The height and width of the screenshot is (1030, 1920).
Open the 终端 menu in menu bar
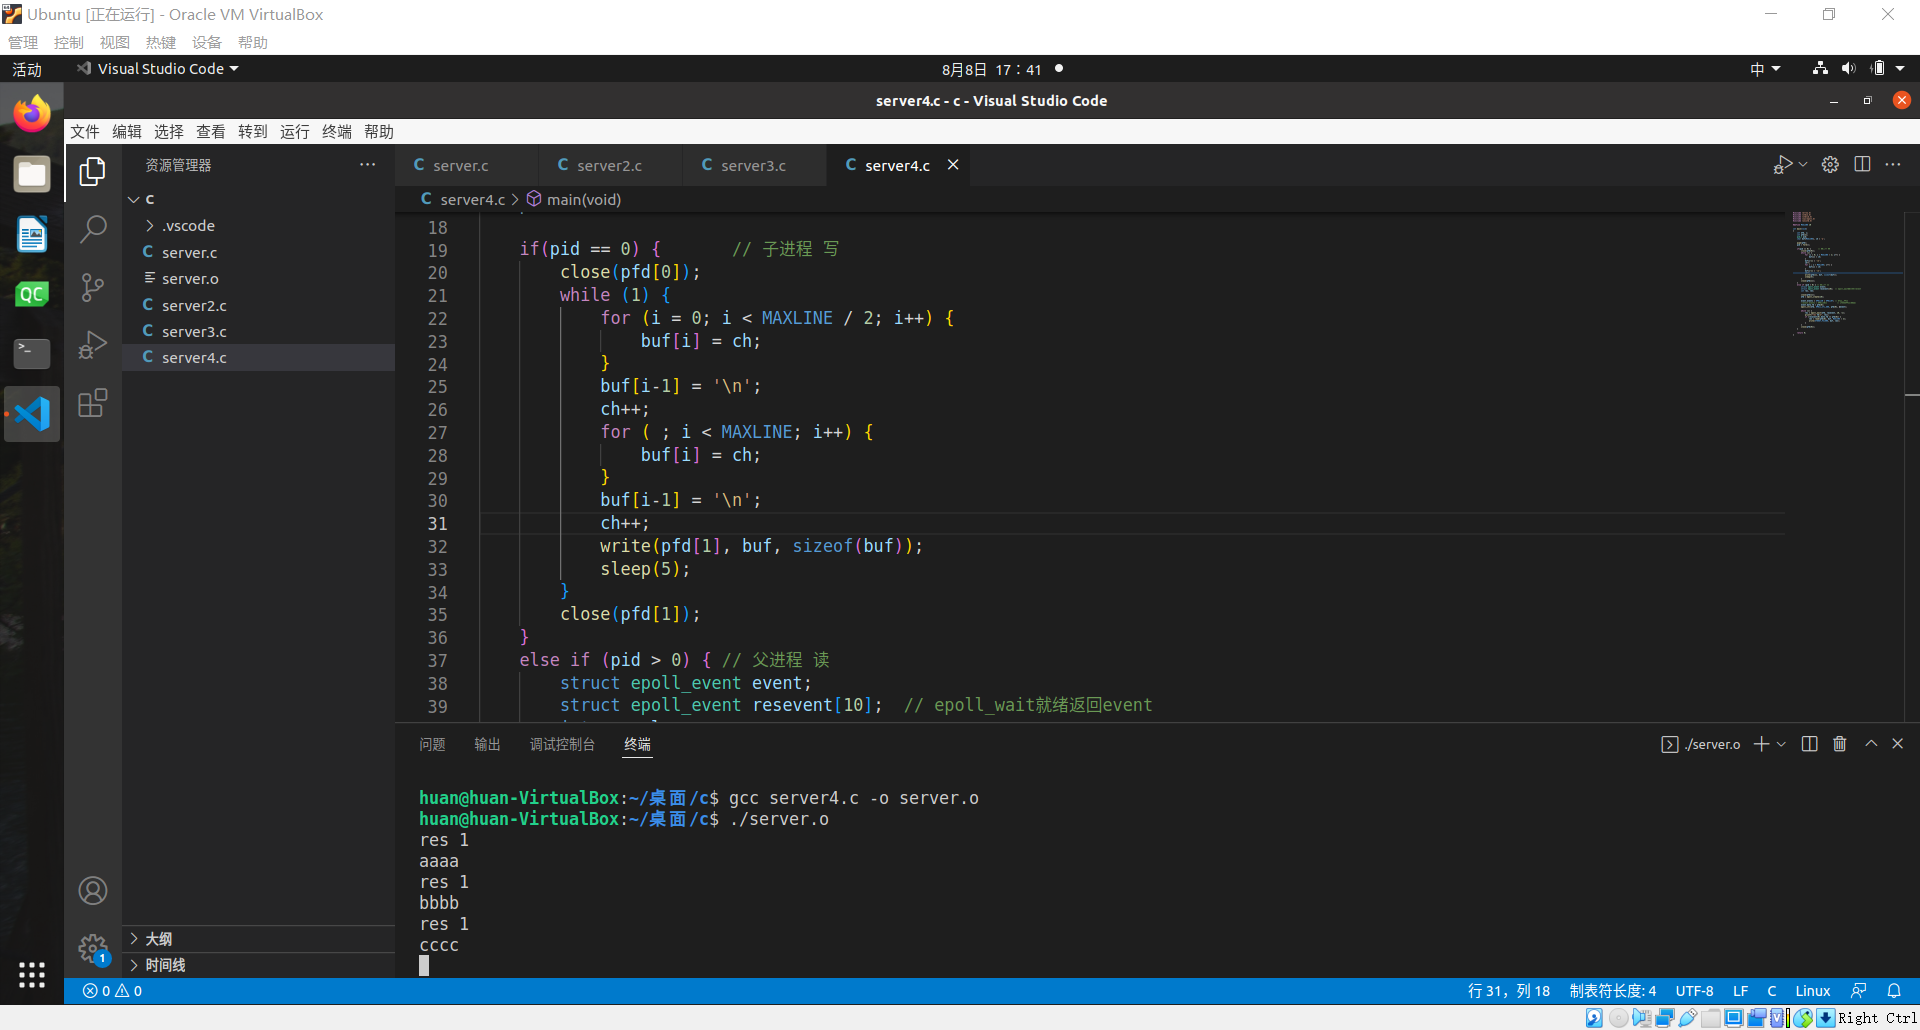pos(337,132)
